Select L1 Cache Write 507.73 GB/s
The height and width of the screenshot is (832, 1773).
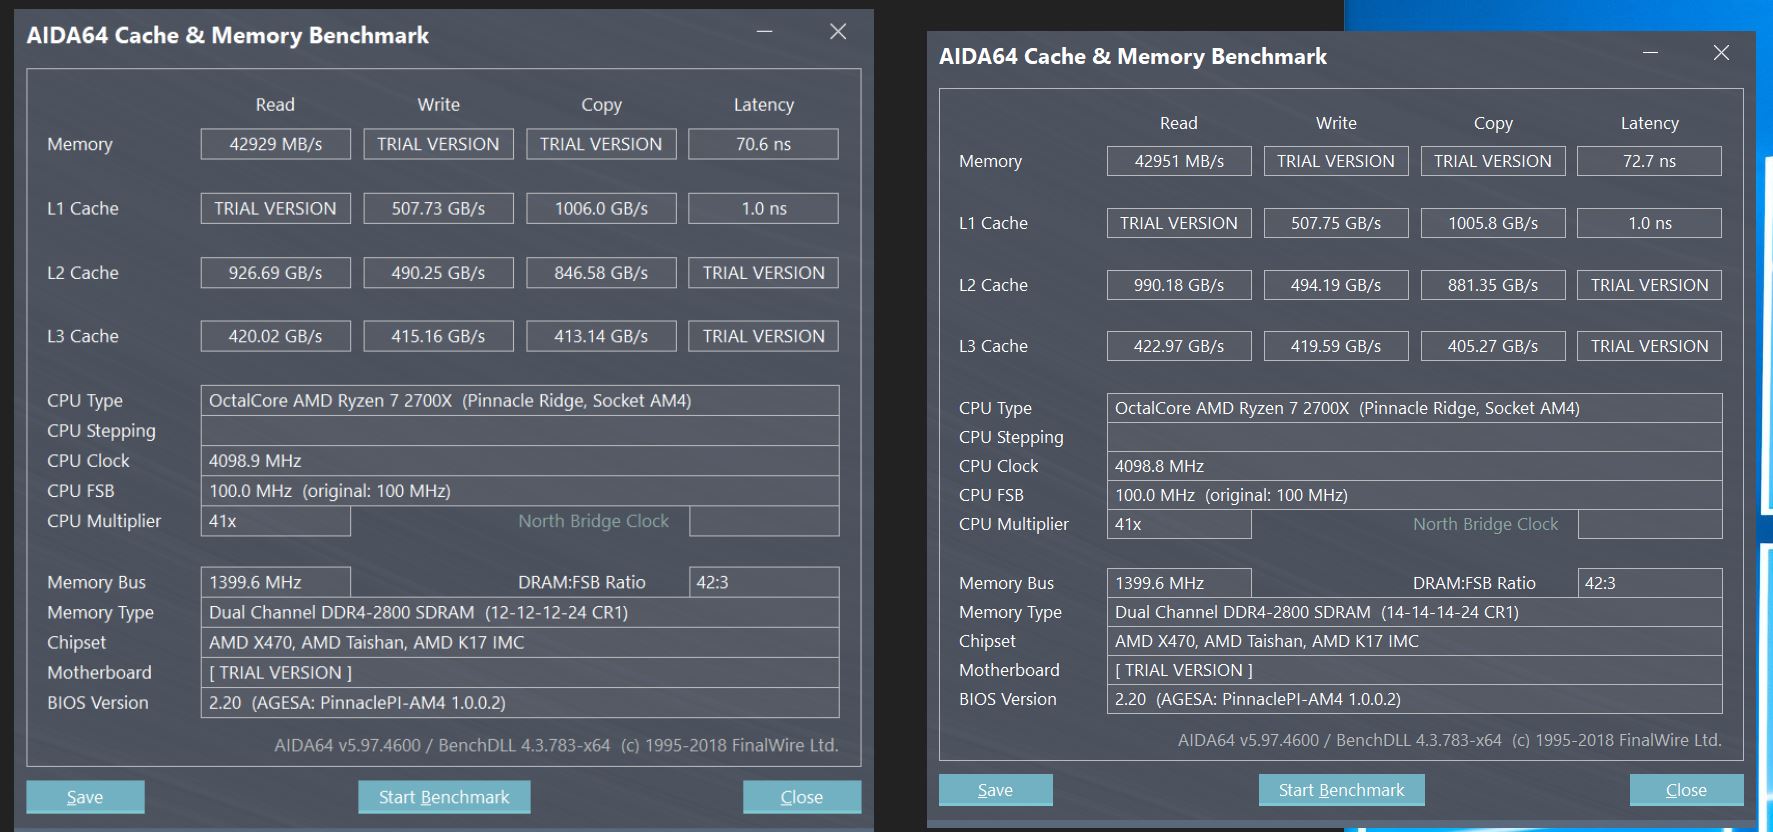[x=439, y=208]
